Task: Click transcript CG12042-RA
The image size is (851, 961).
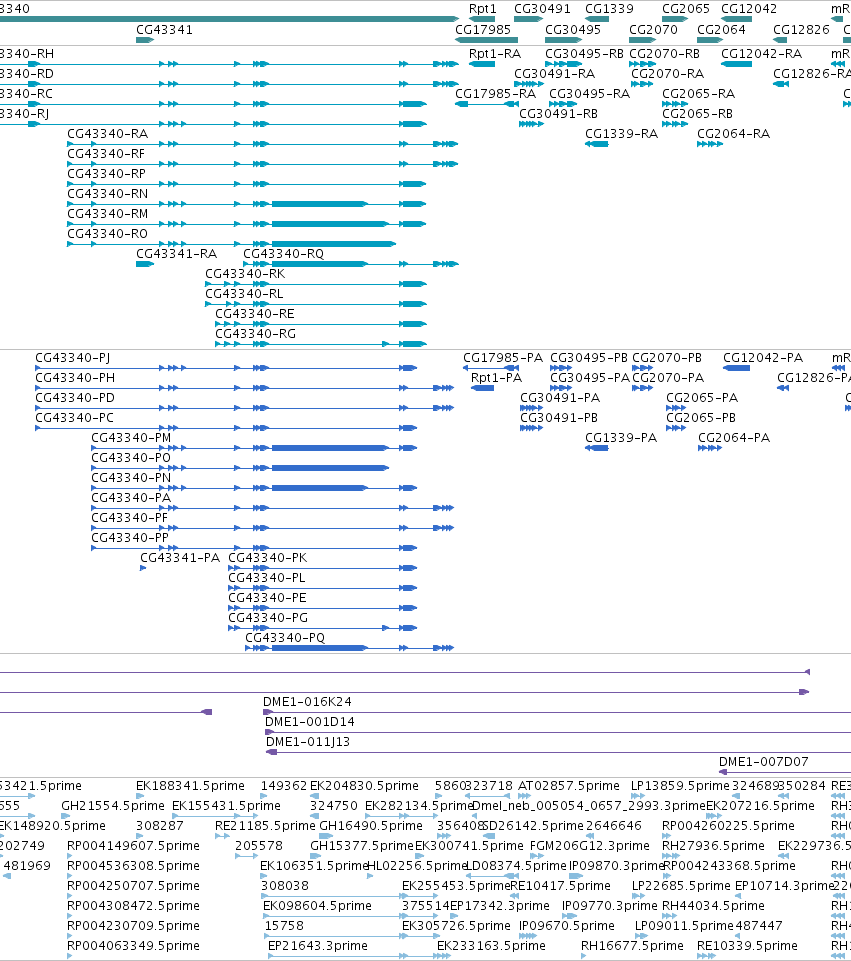Action: pos(761,54)
